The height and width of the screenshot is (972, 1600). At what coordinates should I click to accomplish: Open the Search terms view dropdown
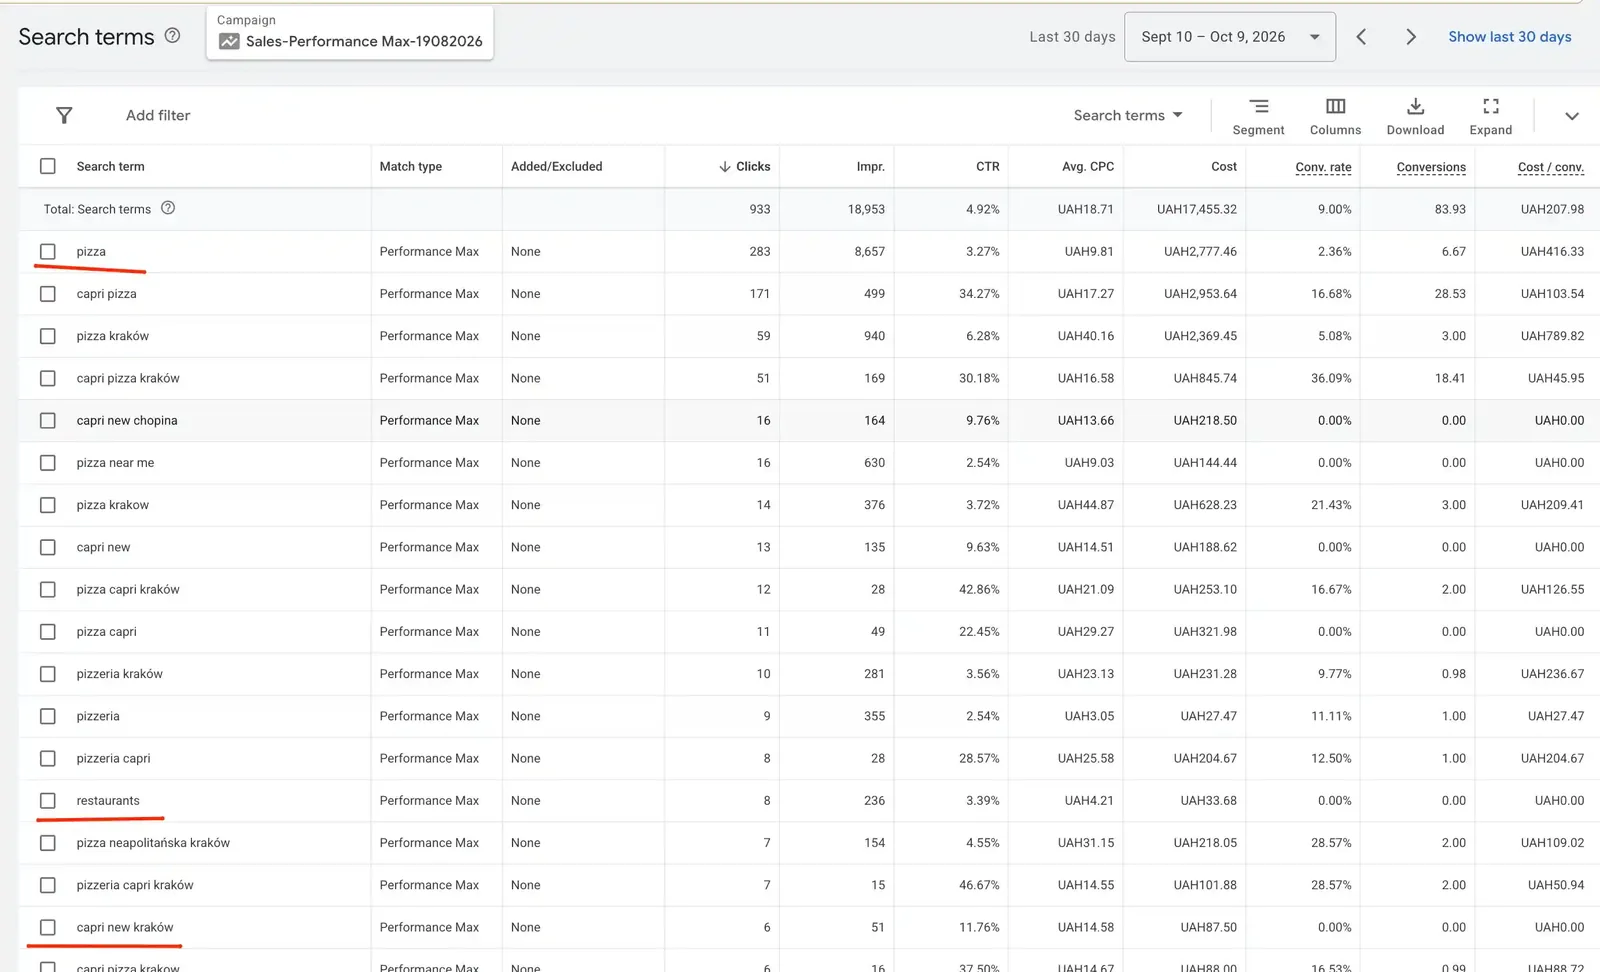point(1128,115)
